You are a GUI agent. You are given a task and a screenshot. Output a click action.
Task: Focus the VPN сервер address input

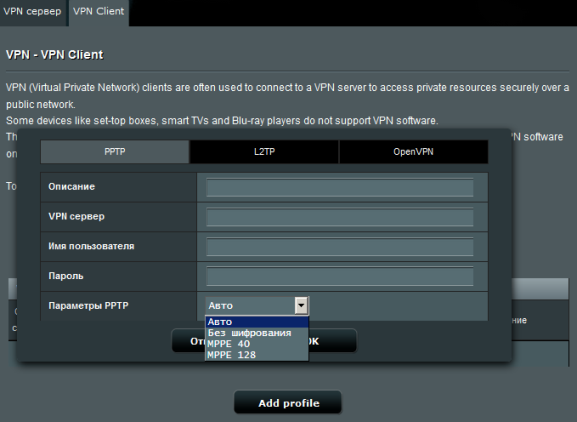[x=340, y=217]
